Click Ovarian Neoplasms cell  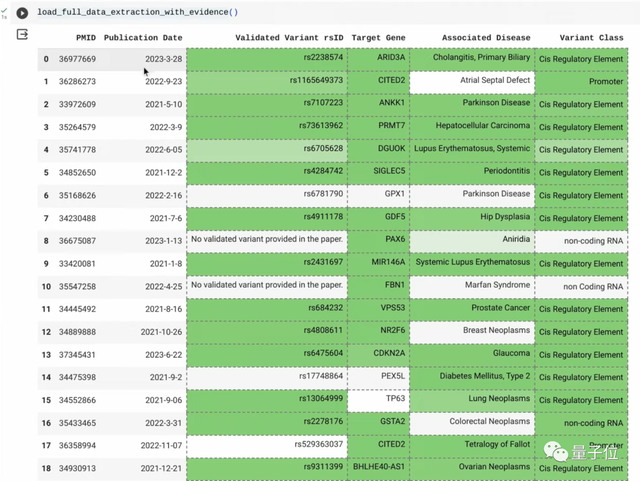(472, 469)
